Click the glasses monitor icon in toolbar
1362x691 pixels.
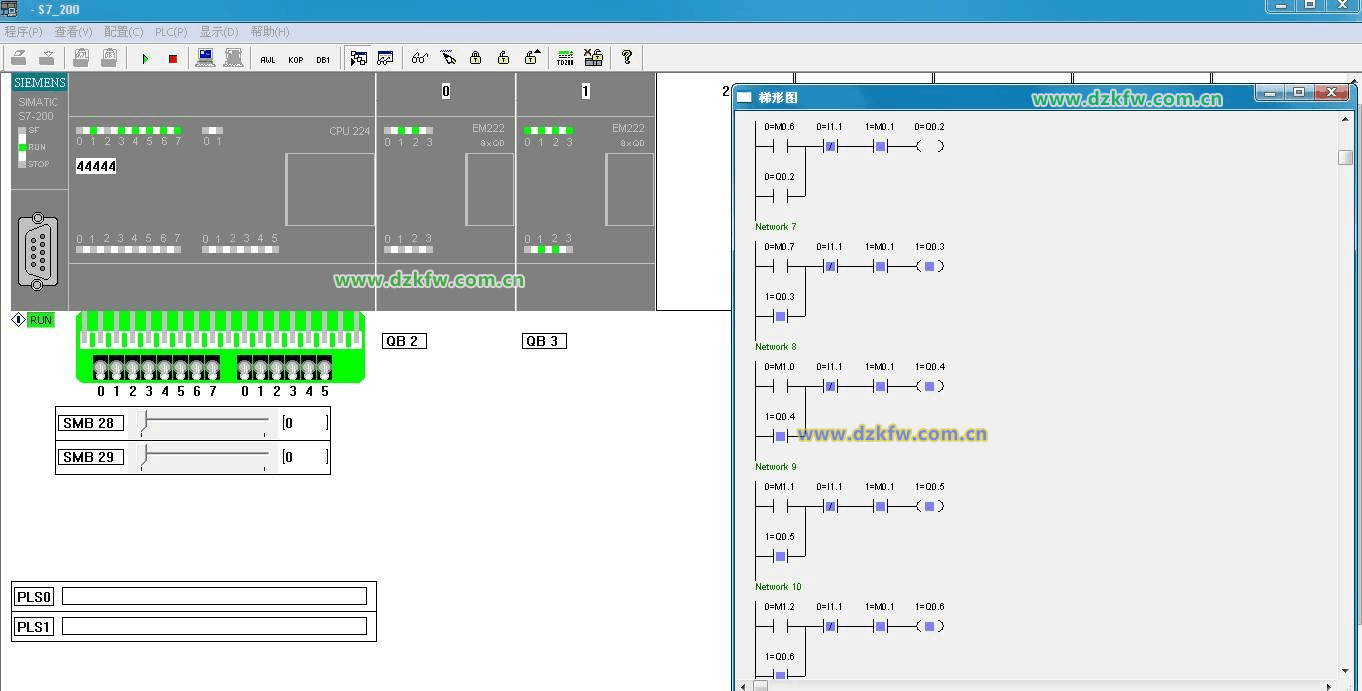419,58
